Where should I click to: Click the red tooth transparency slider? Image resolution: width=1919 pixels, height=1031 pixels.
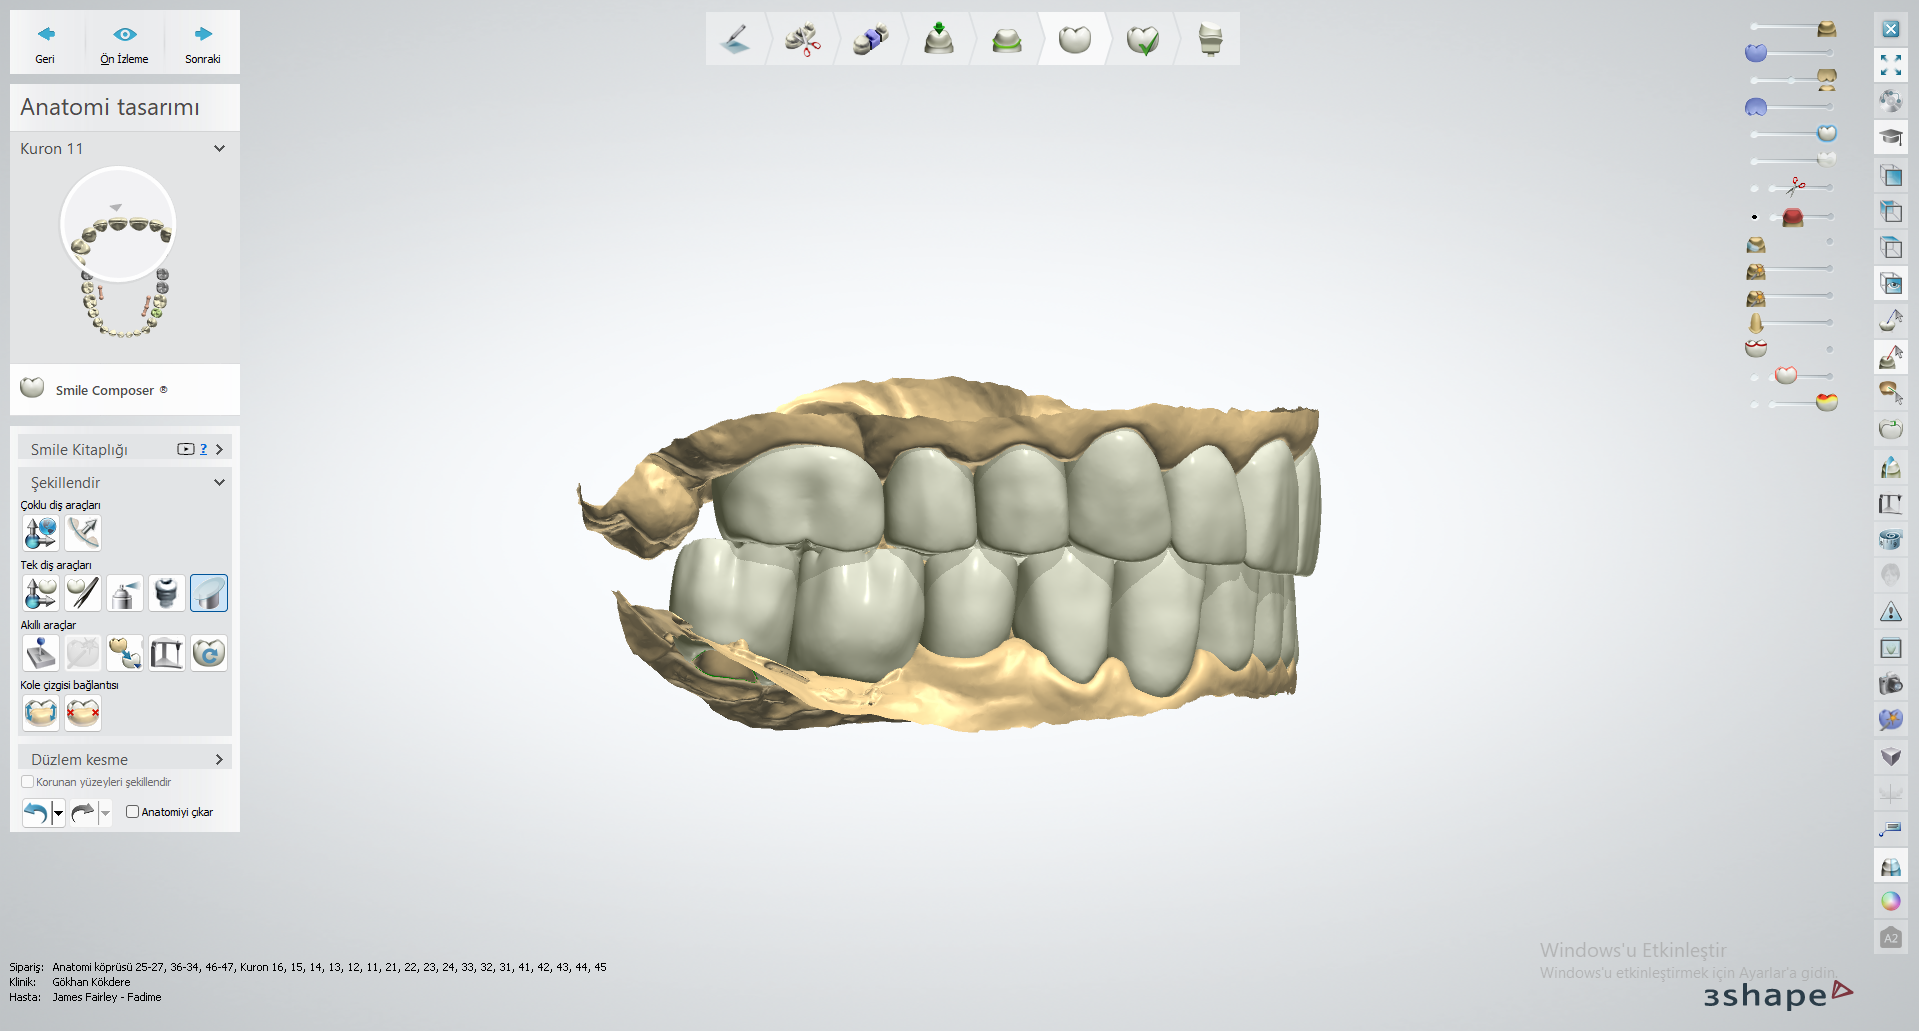click(x=1792, y=217)
